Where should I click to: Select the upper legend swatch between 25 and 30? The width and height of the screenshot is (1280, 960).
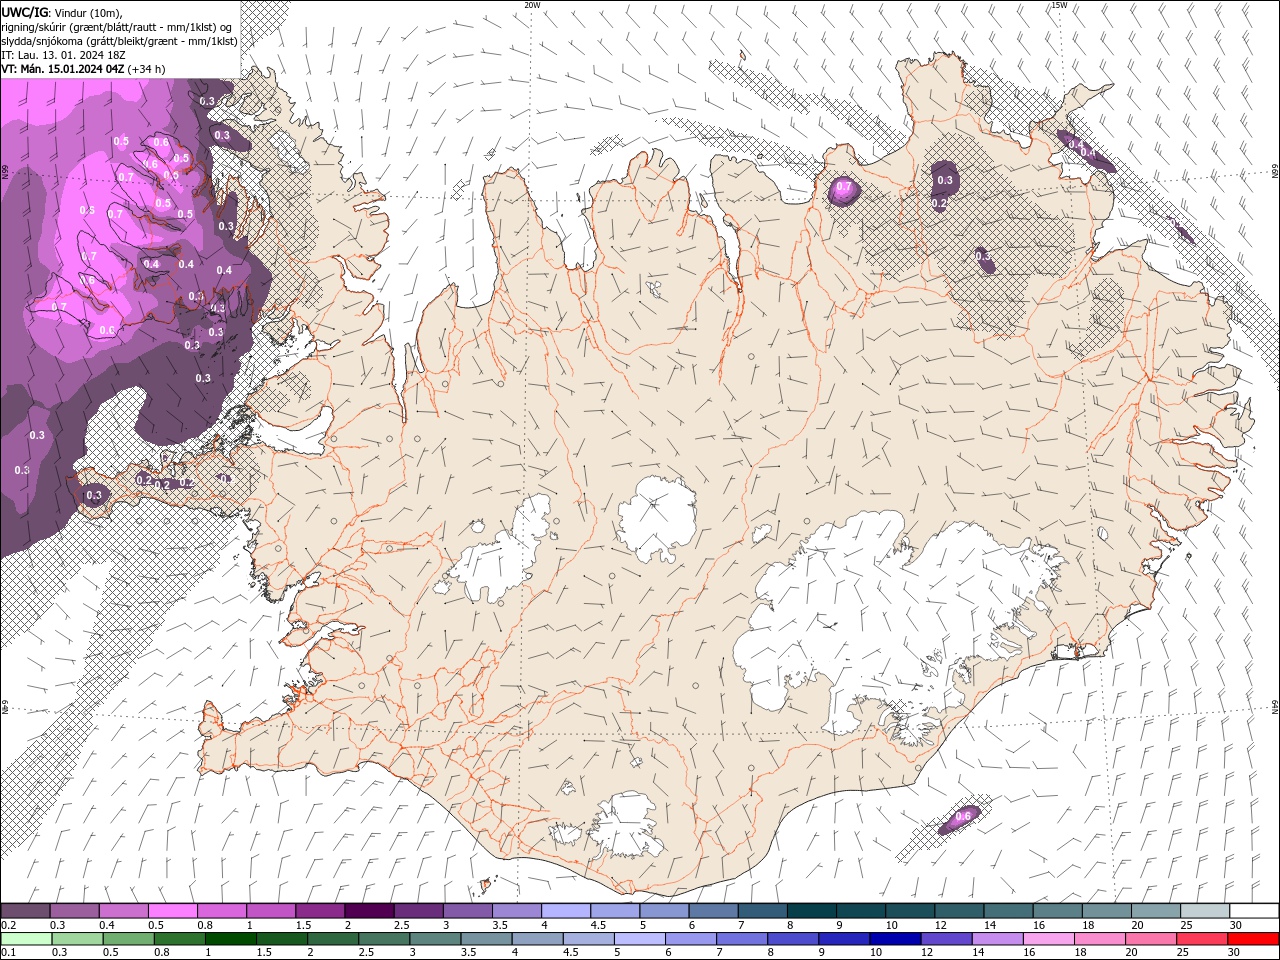tap(1205, 911)
